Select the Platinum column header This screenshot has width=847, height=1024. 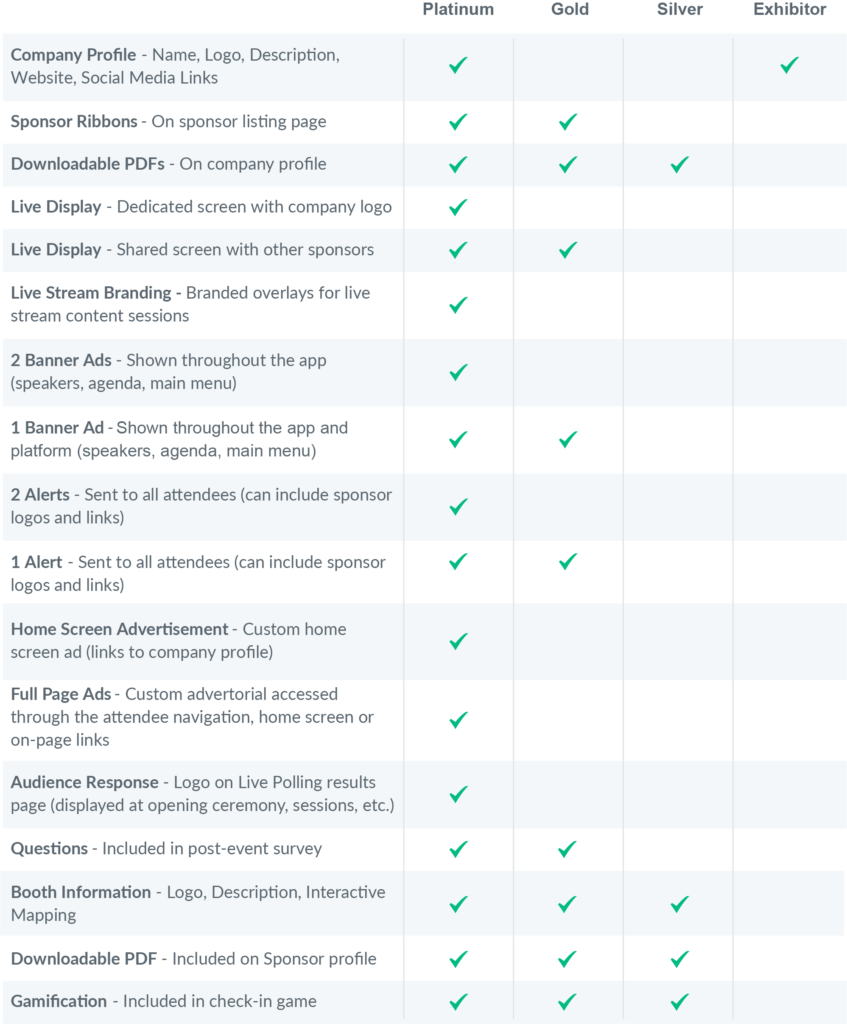(x=458, y=9)
